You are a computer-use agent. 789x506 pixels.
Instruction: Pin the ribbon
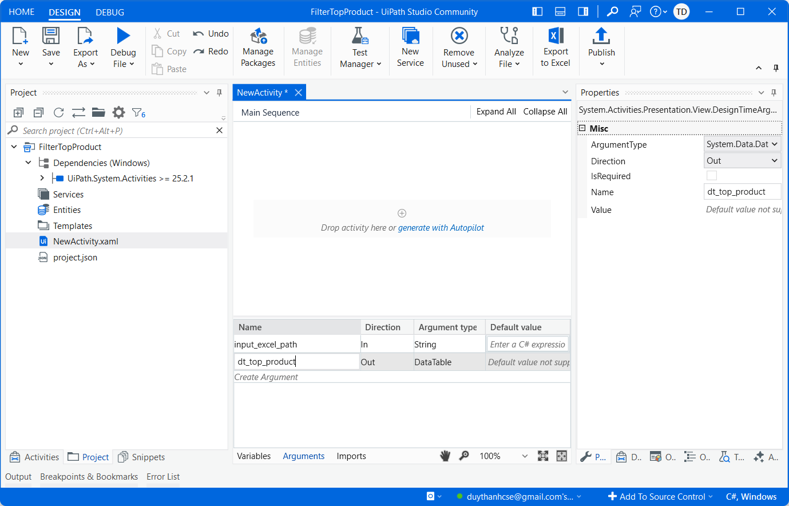point(775,68)
